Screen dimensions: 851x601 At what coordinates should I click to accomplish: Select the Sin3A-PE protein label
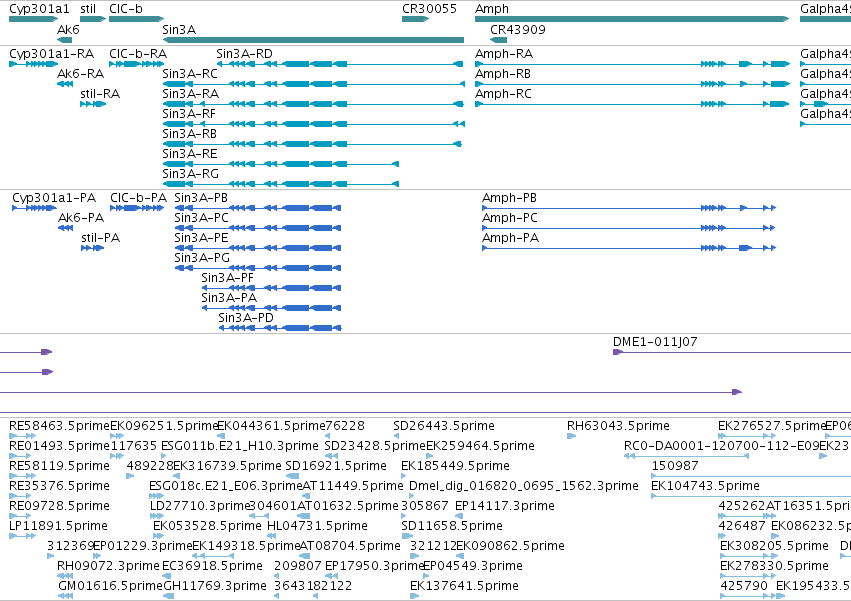[201, 238]
